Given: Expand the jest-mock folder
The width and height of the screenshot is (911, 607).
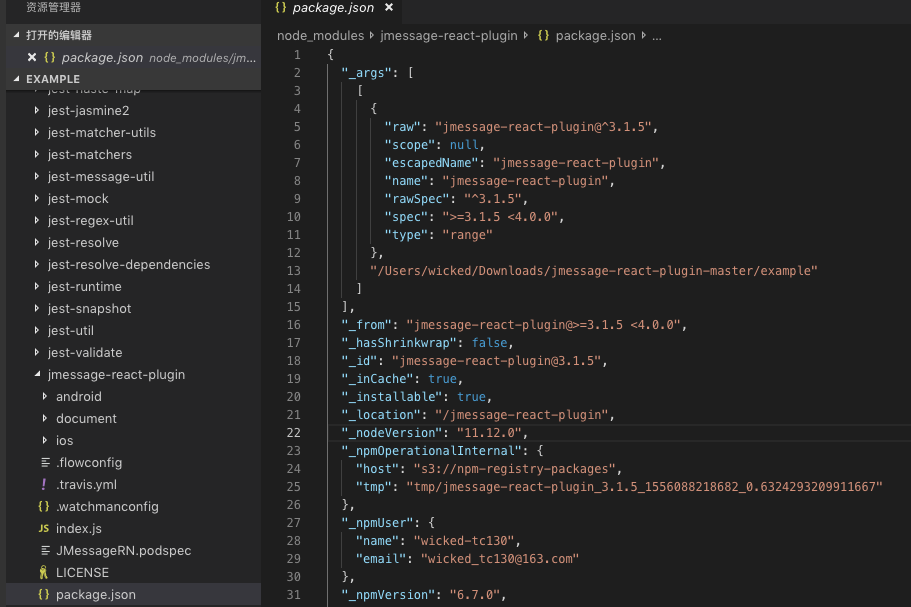Looking at the screenshot, I should coord(37,199).
